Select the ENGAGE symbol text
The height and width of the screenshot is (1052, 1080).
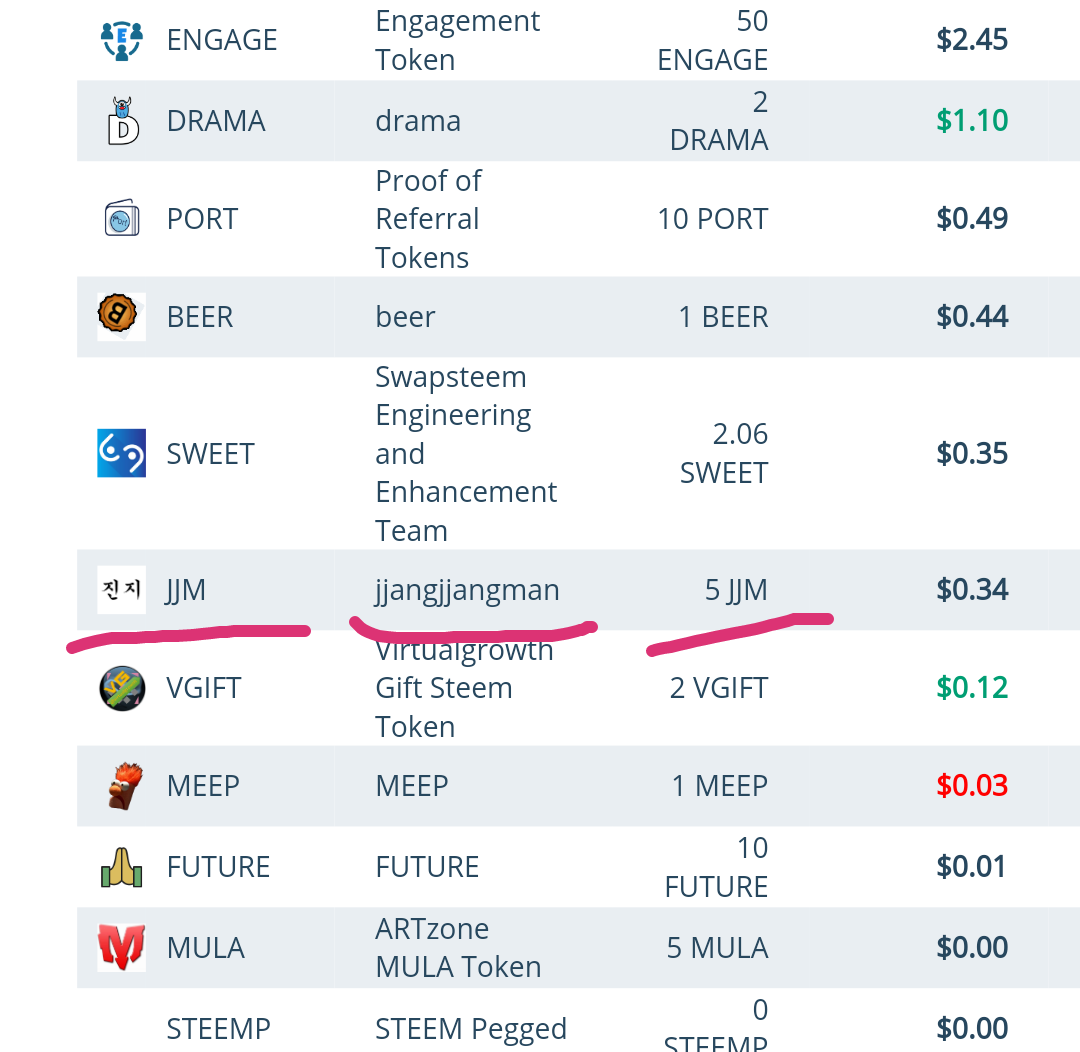[x=222, y=41]
